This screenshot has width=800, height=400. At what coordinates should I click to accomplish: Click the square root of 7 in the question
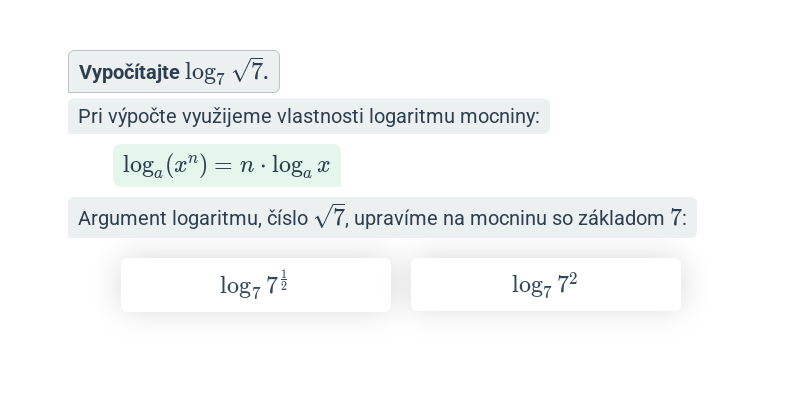247,70
